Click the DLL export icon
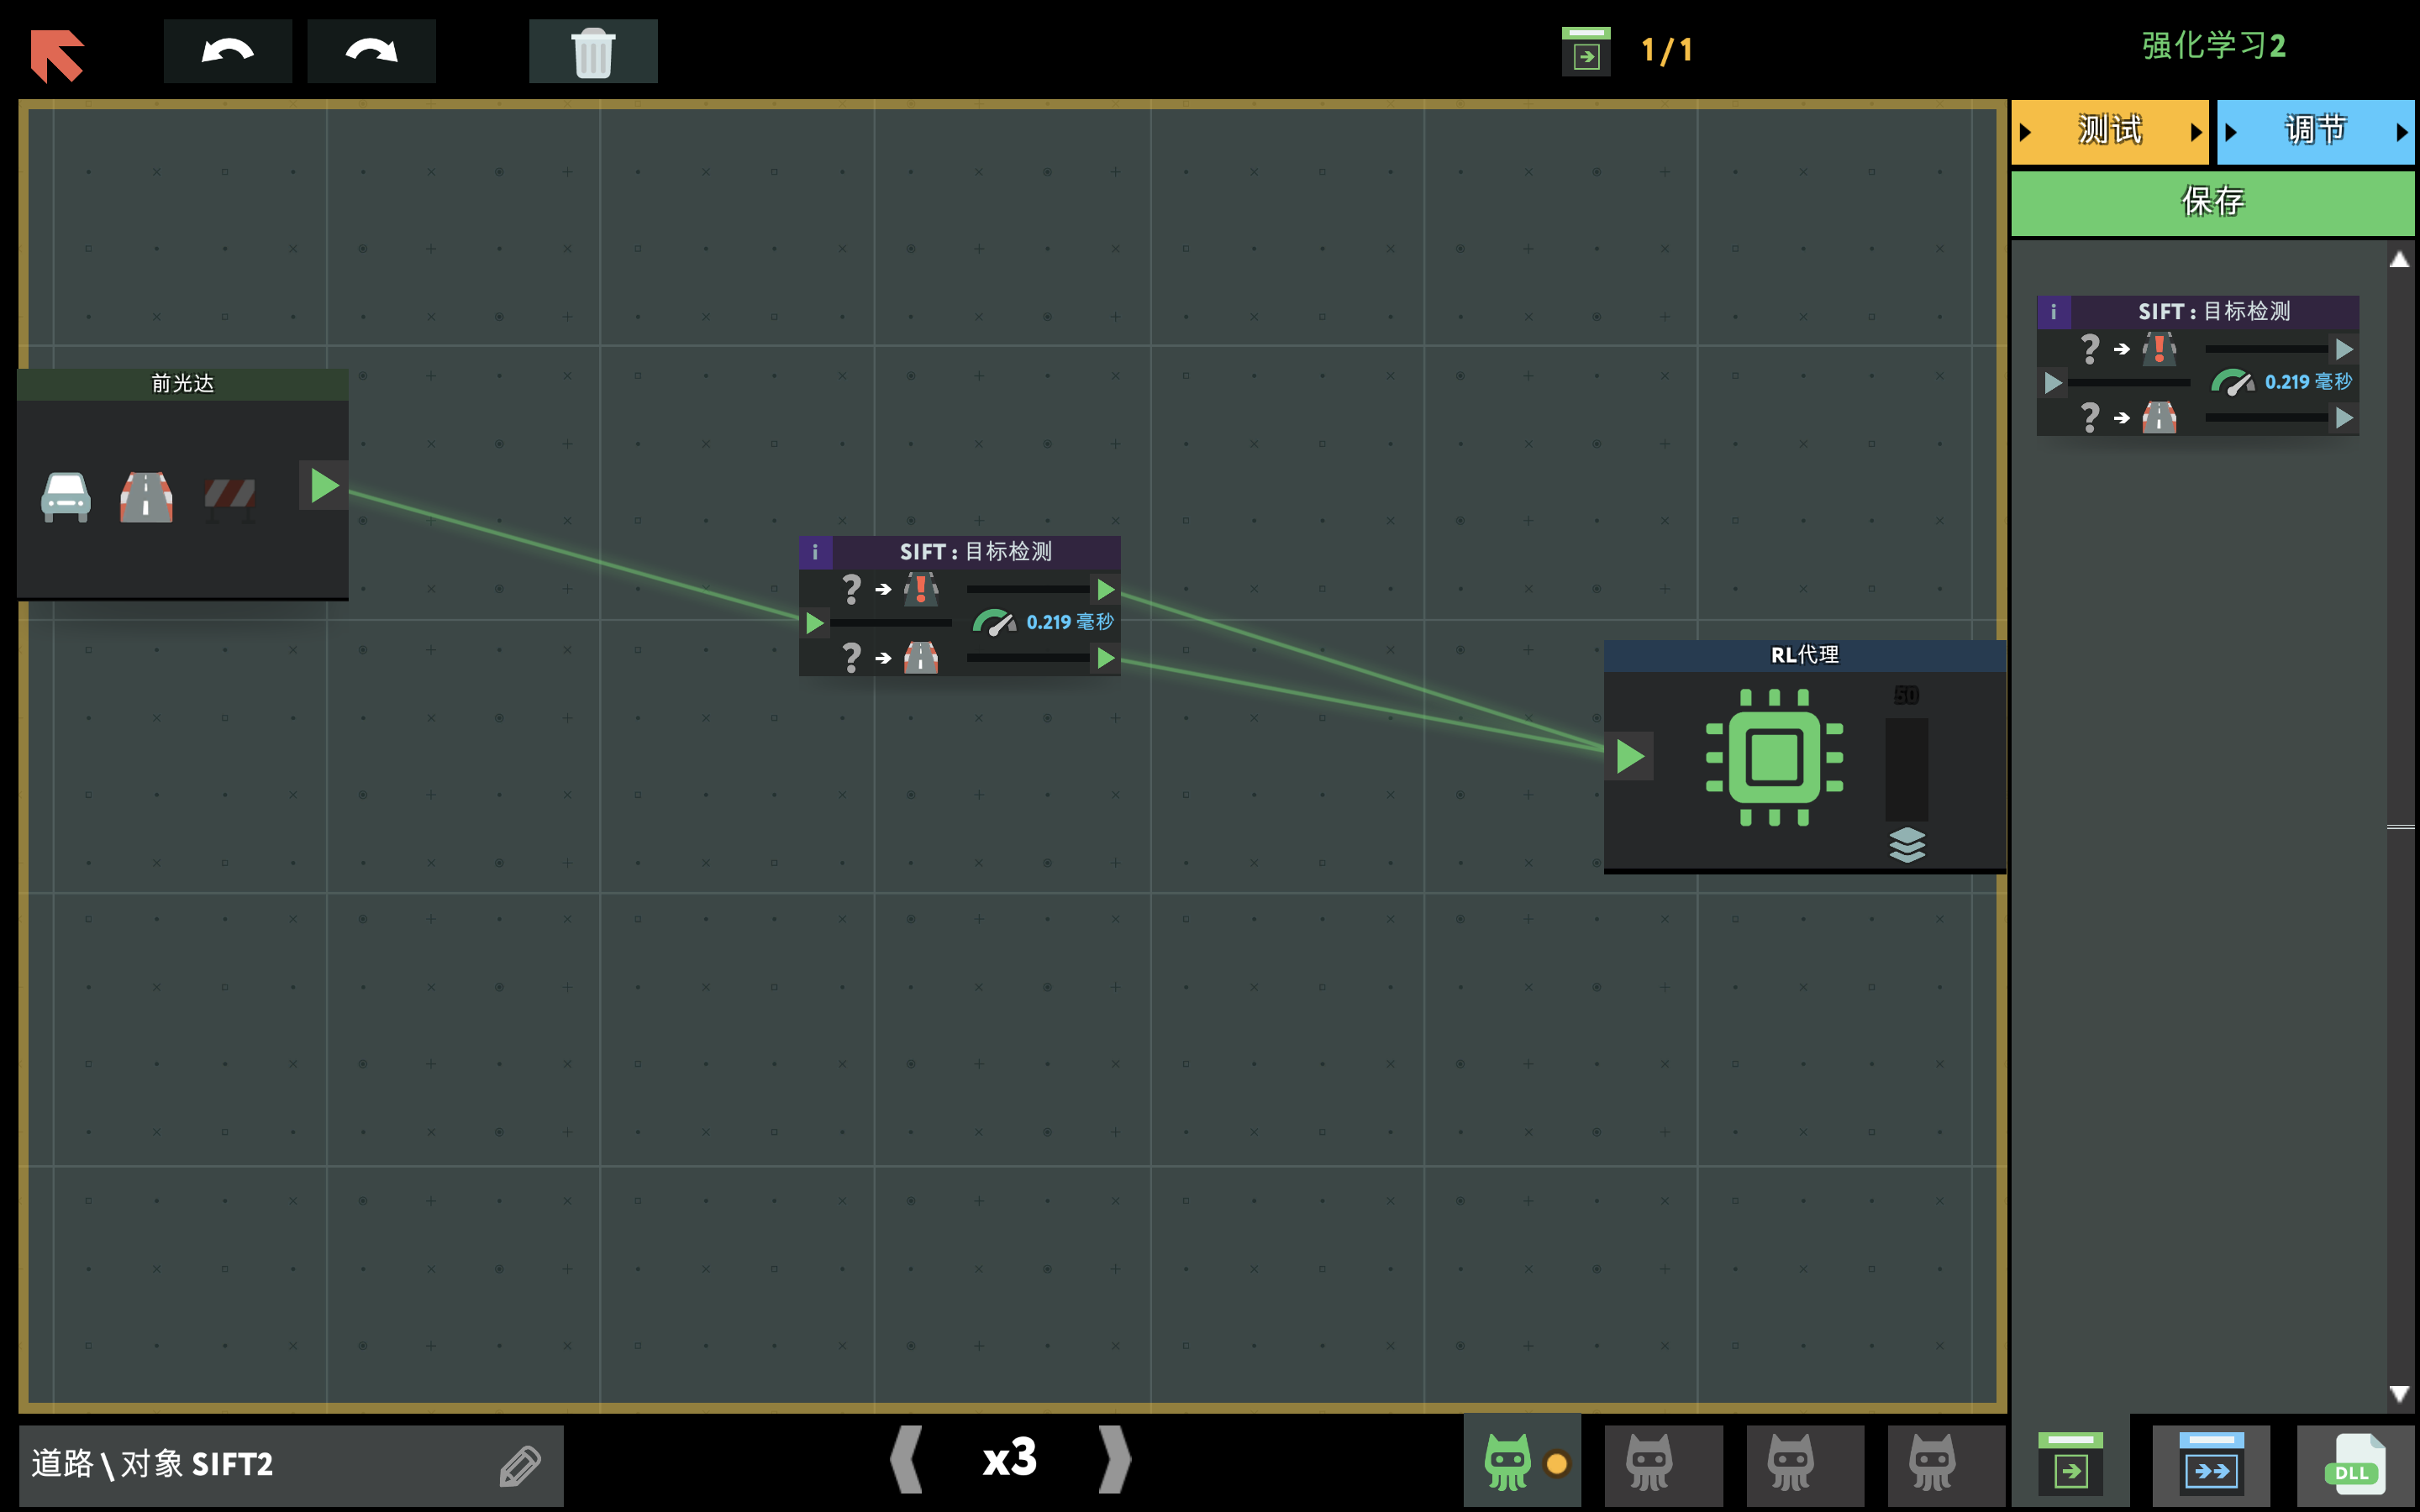 click(2355, 1465)
